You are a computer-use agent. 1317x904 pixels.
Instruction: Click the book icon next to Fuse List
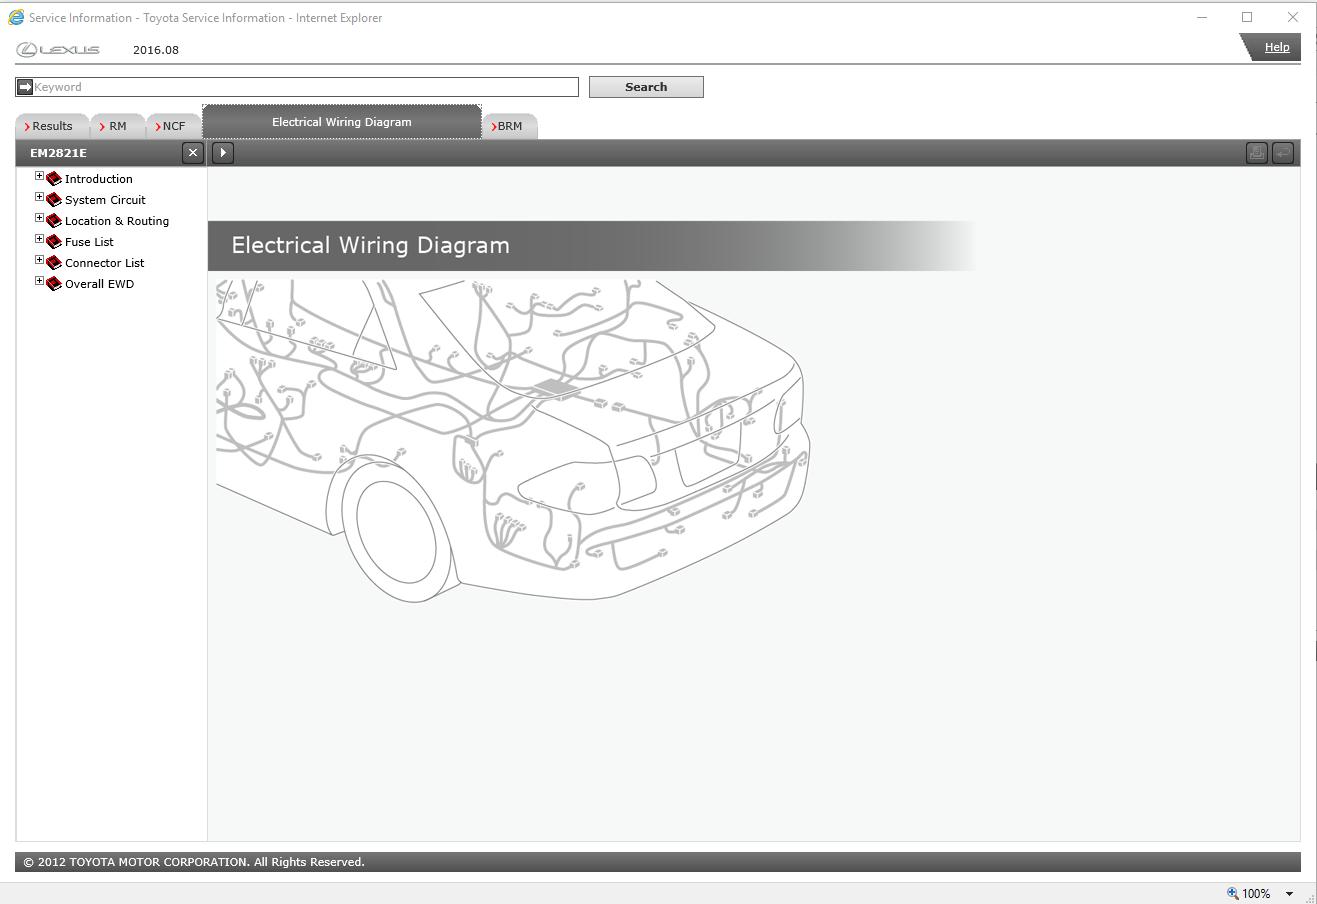click(54, 242)
